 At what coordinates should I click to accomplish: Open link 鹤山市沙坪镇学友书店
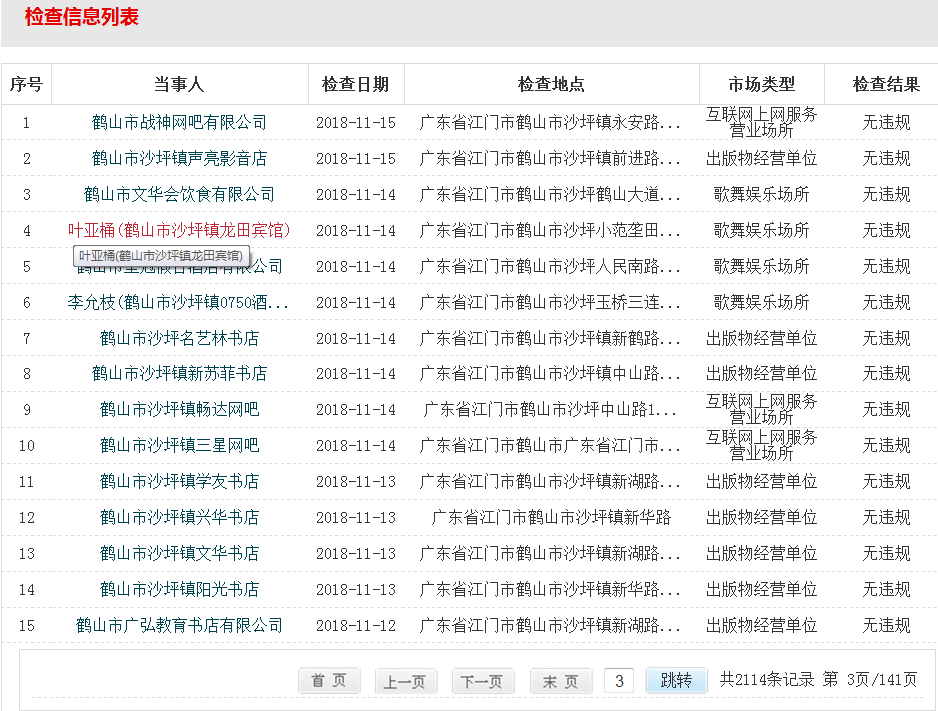[x=179, y=481]
